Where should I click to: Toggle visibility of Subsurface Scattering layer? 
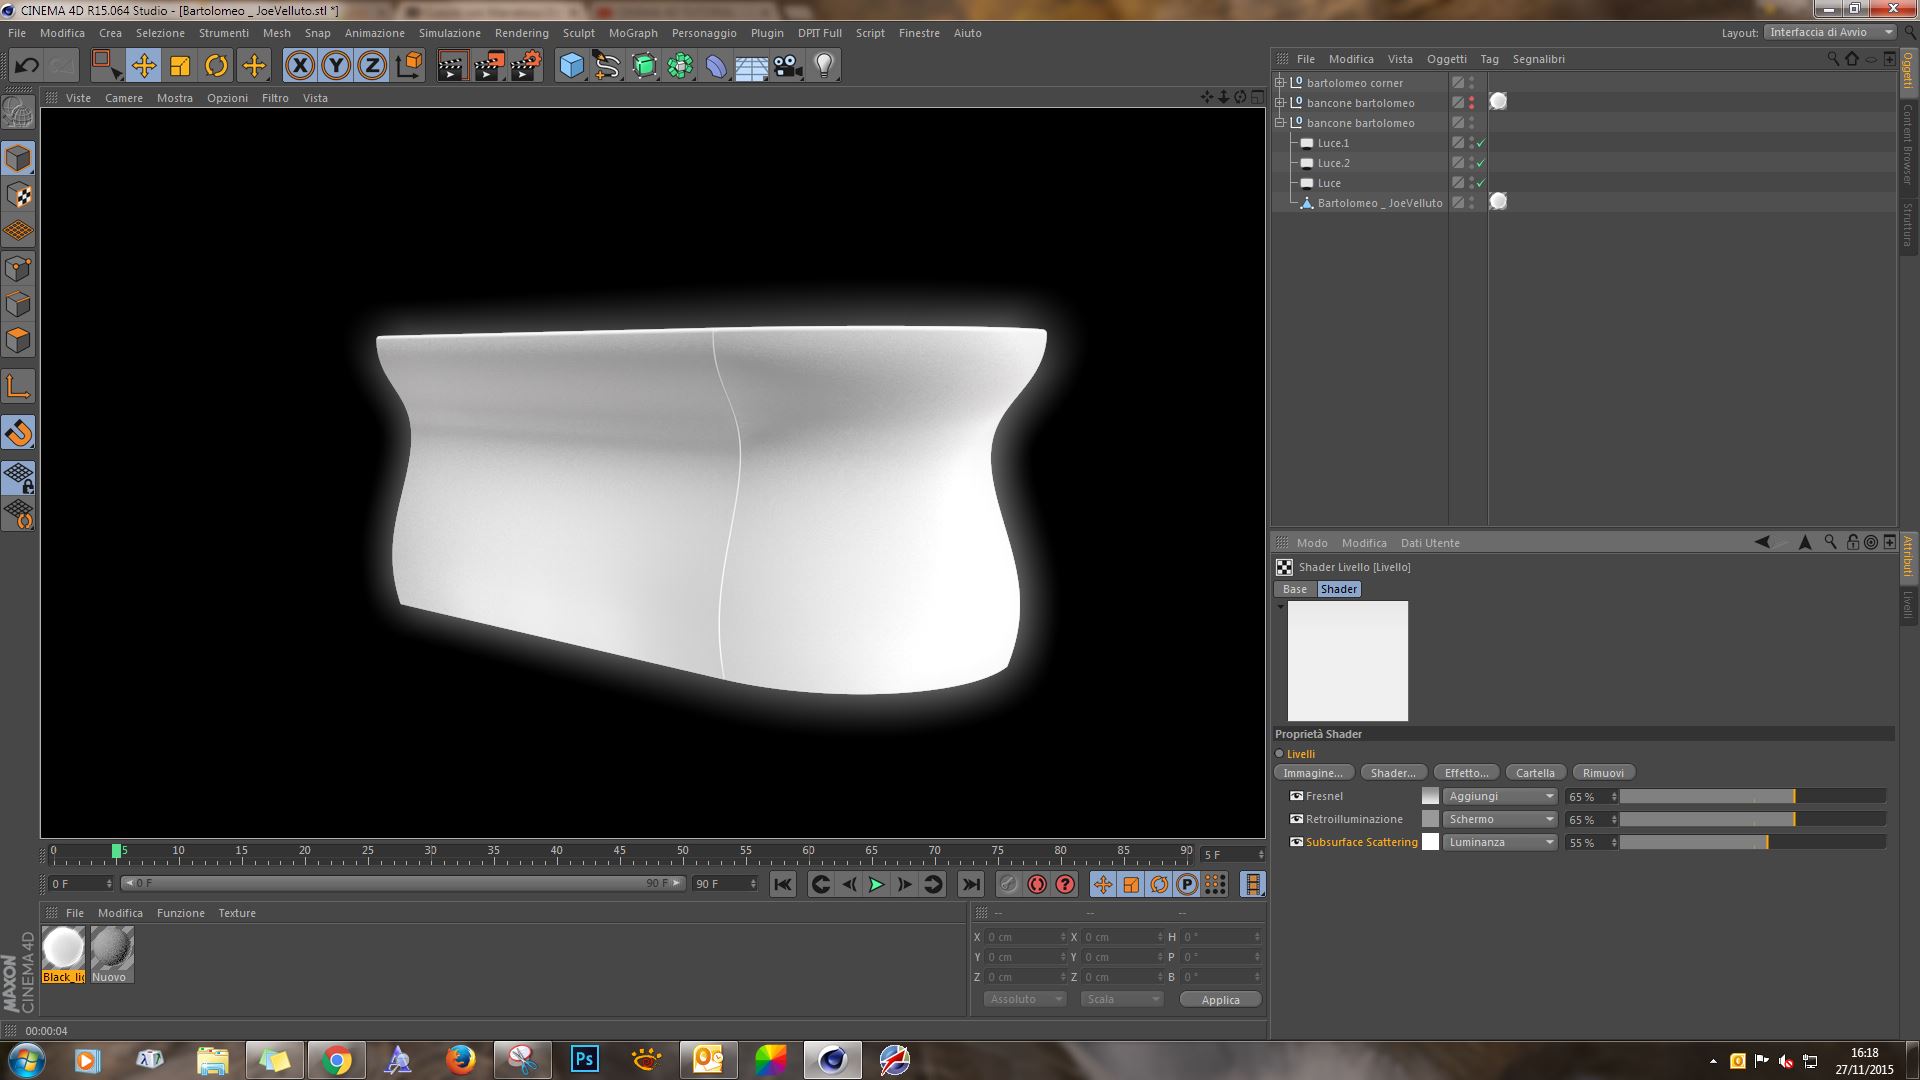[1296, 842]
